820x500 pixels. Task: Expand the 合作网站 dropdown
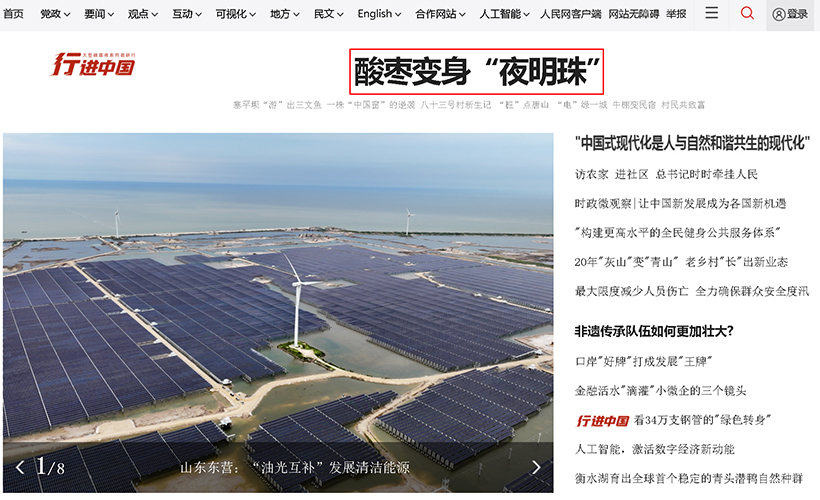441,14
